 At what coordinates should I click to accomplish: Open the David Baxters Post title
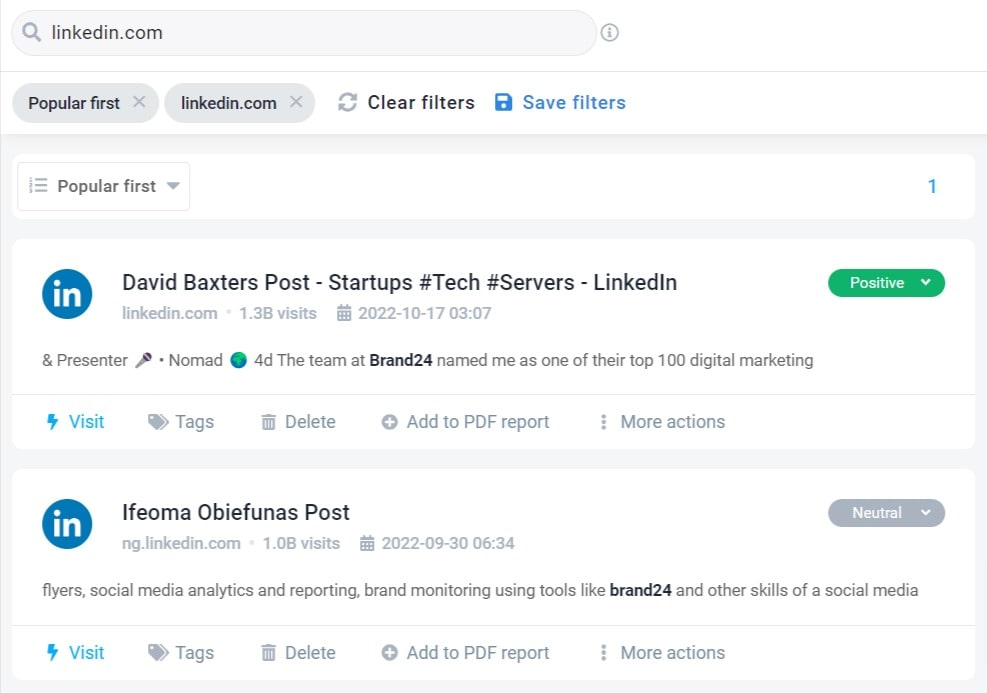pos(399,283)
